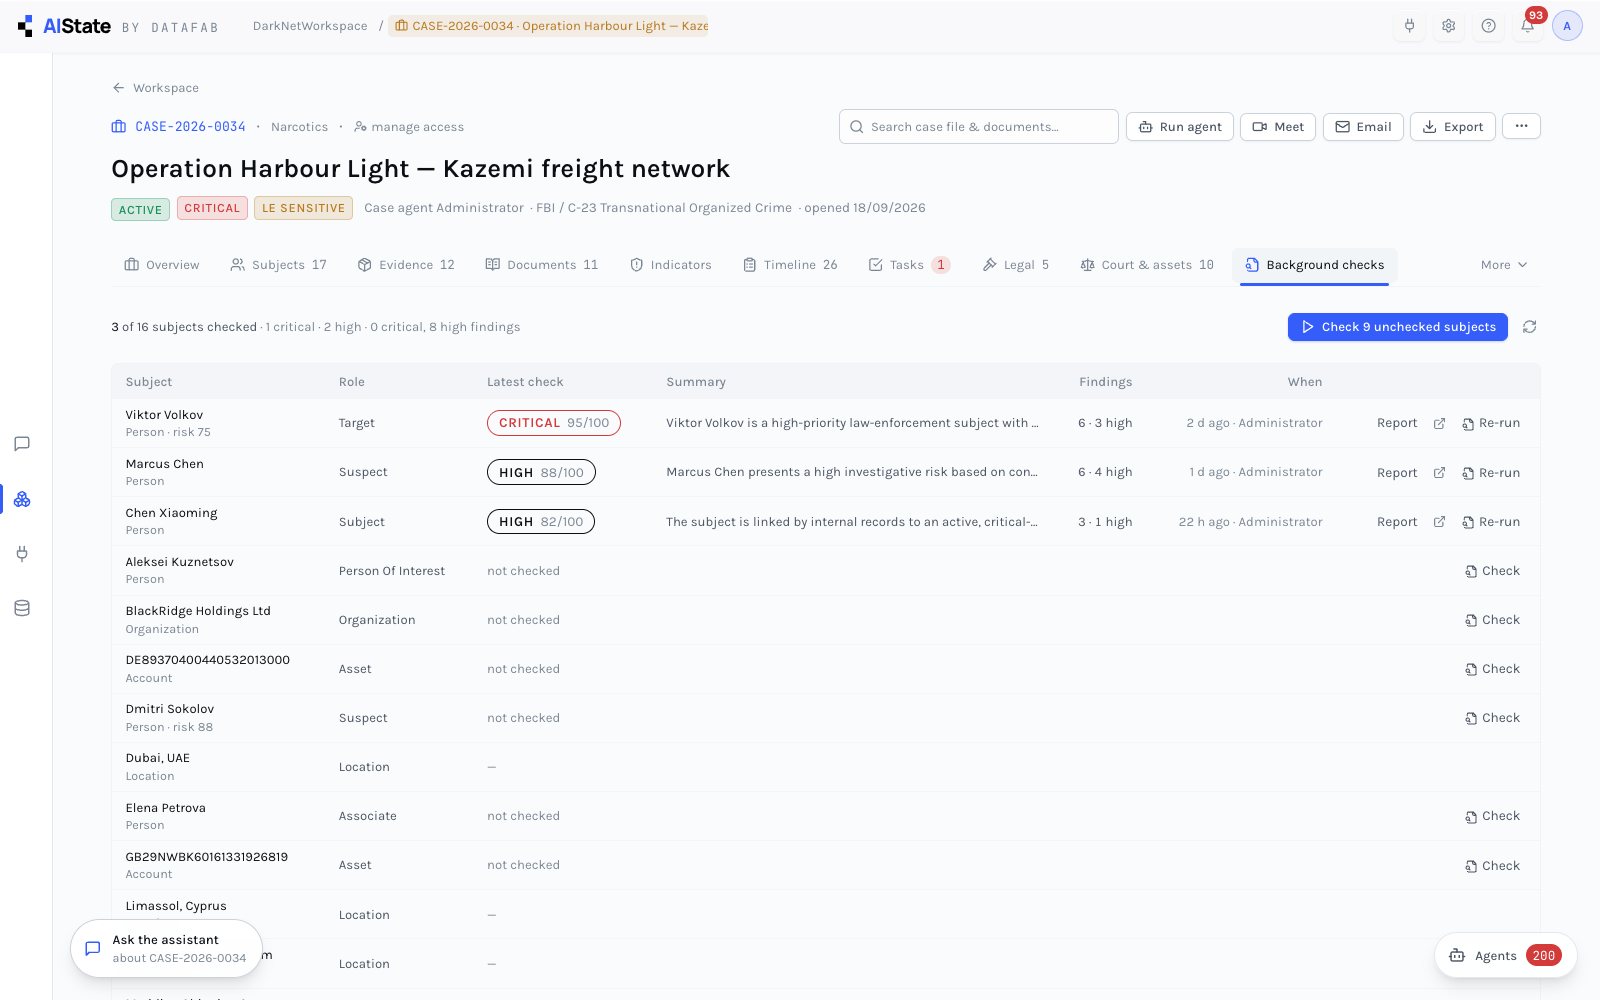This screenshot has height=1000, width=1600.
Task: Open database icon in left sidebar
Action: [22, 608]
